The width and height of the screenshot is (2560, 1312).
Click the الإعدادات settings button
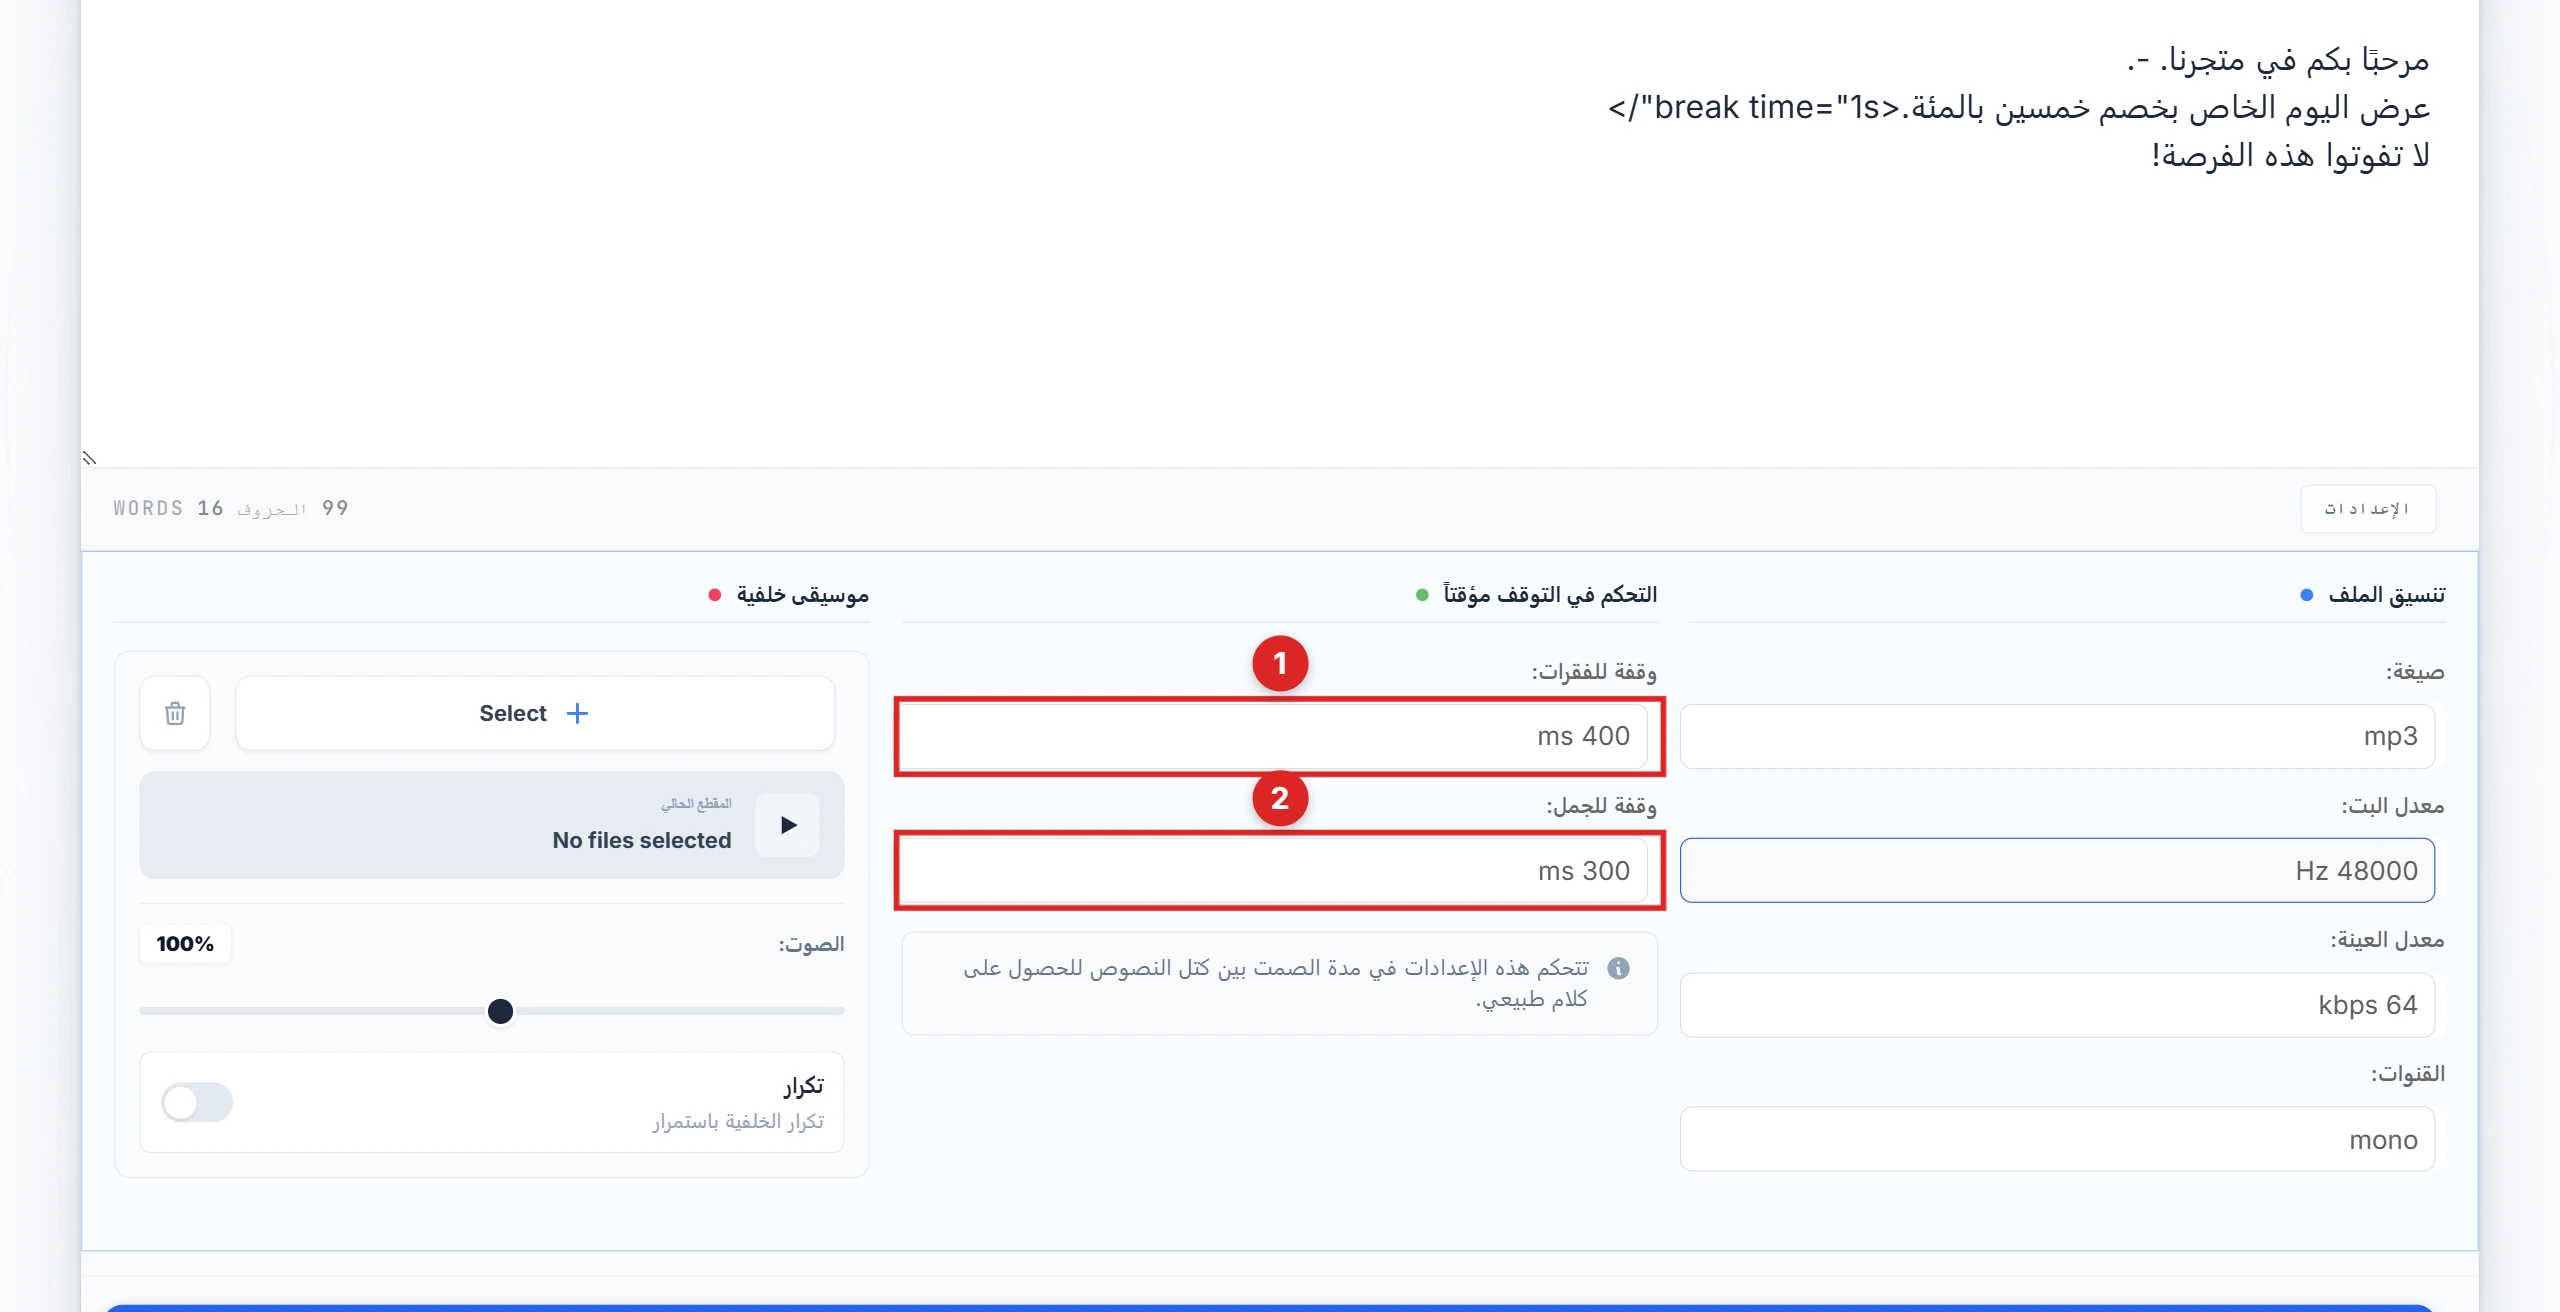click(x=2367, y=509)
